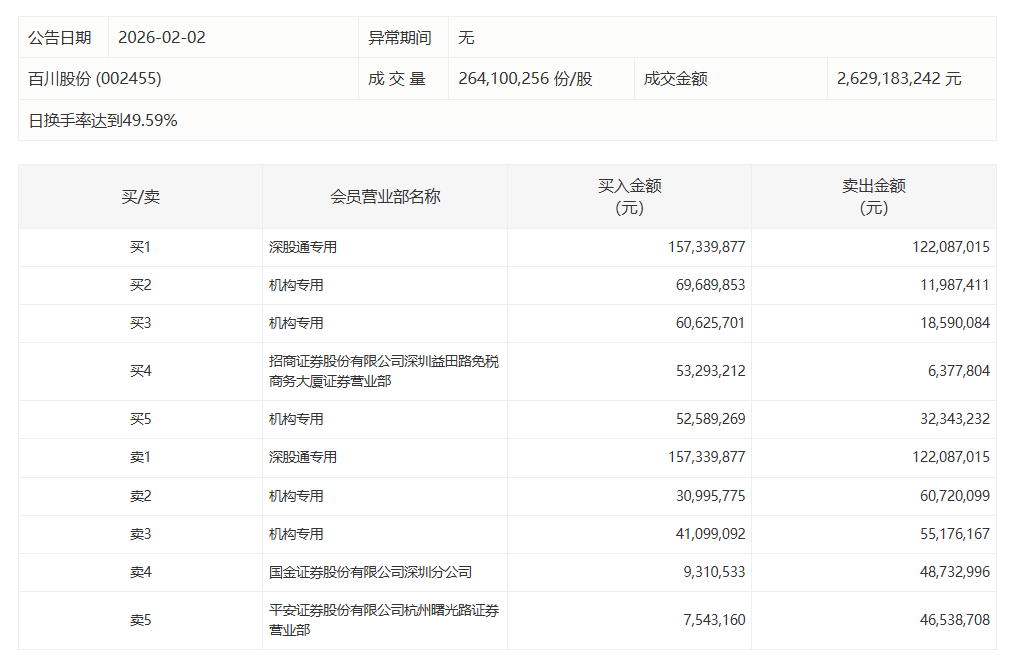This screenshot has height=670, width=1019.
Task: Click the stock name 百川股份 (002455)
Action: coord(95,78)
